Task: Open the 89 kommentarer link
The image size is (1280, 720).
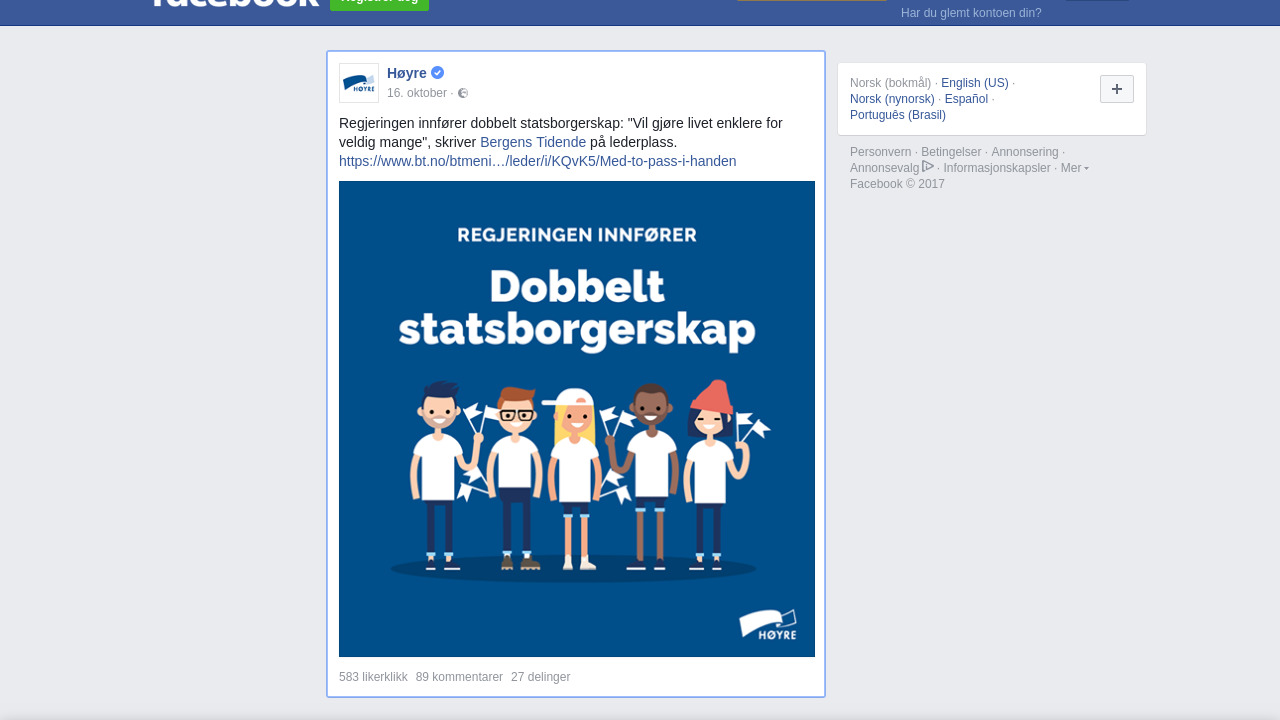Action: pyautogui.click(x=459, y=677)
